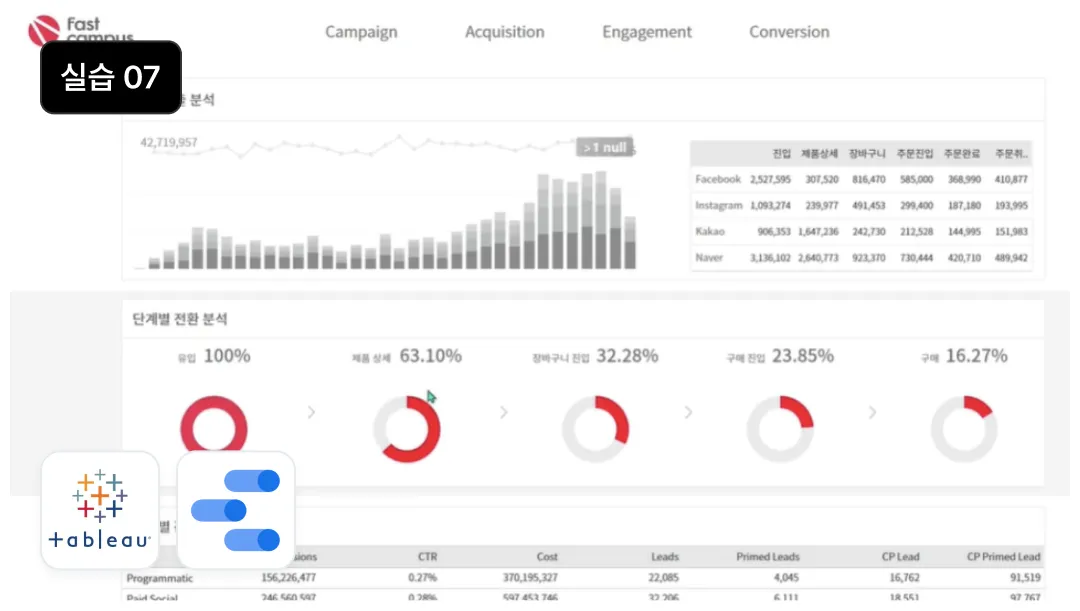
Task: Click chevron between 63.10% and 32.28% donuts
Action: tap(503, 412)
